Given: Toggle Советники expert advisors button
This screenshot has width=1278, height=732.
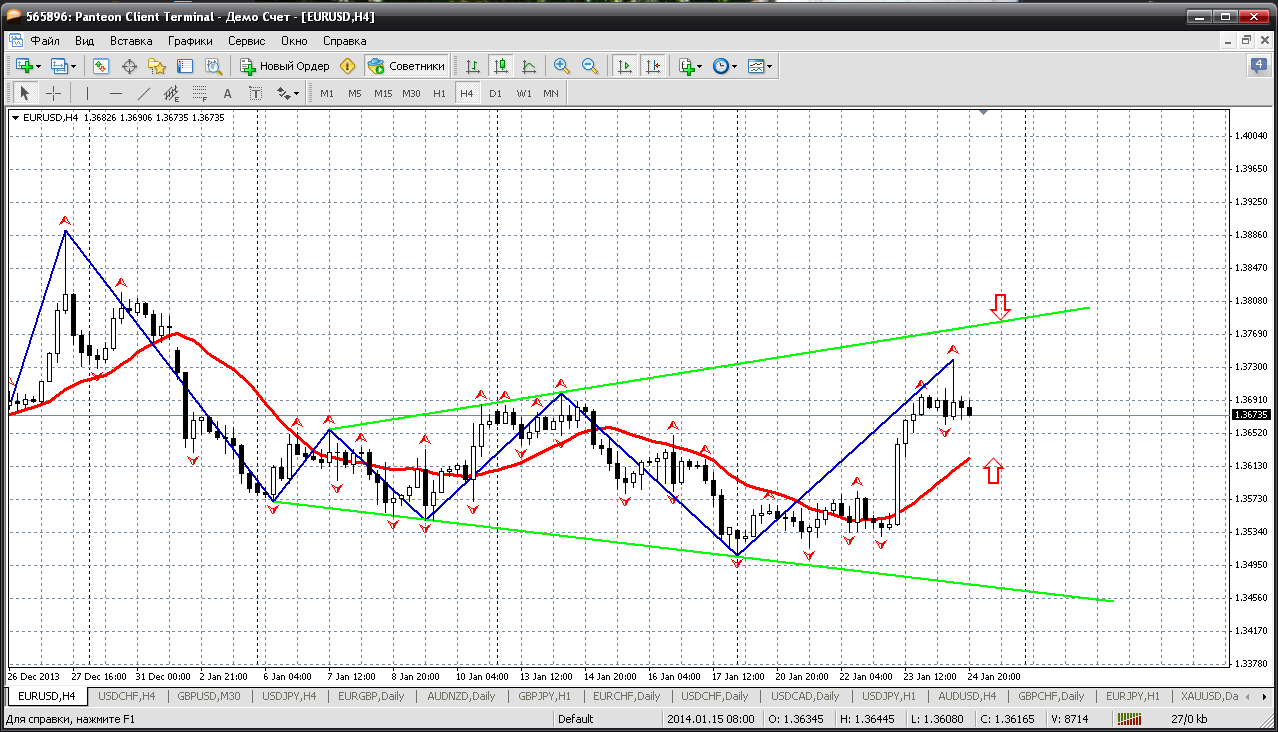Looking at the screenshot, I should [x=406, y=66].
